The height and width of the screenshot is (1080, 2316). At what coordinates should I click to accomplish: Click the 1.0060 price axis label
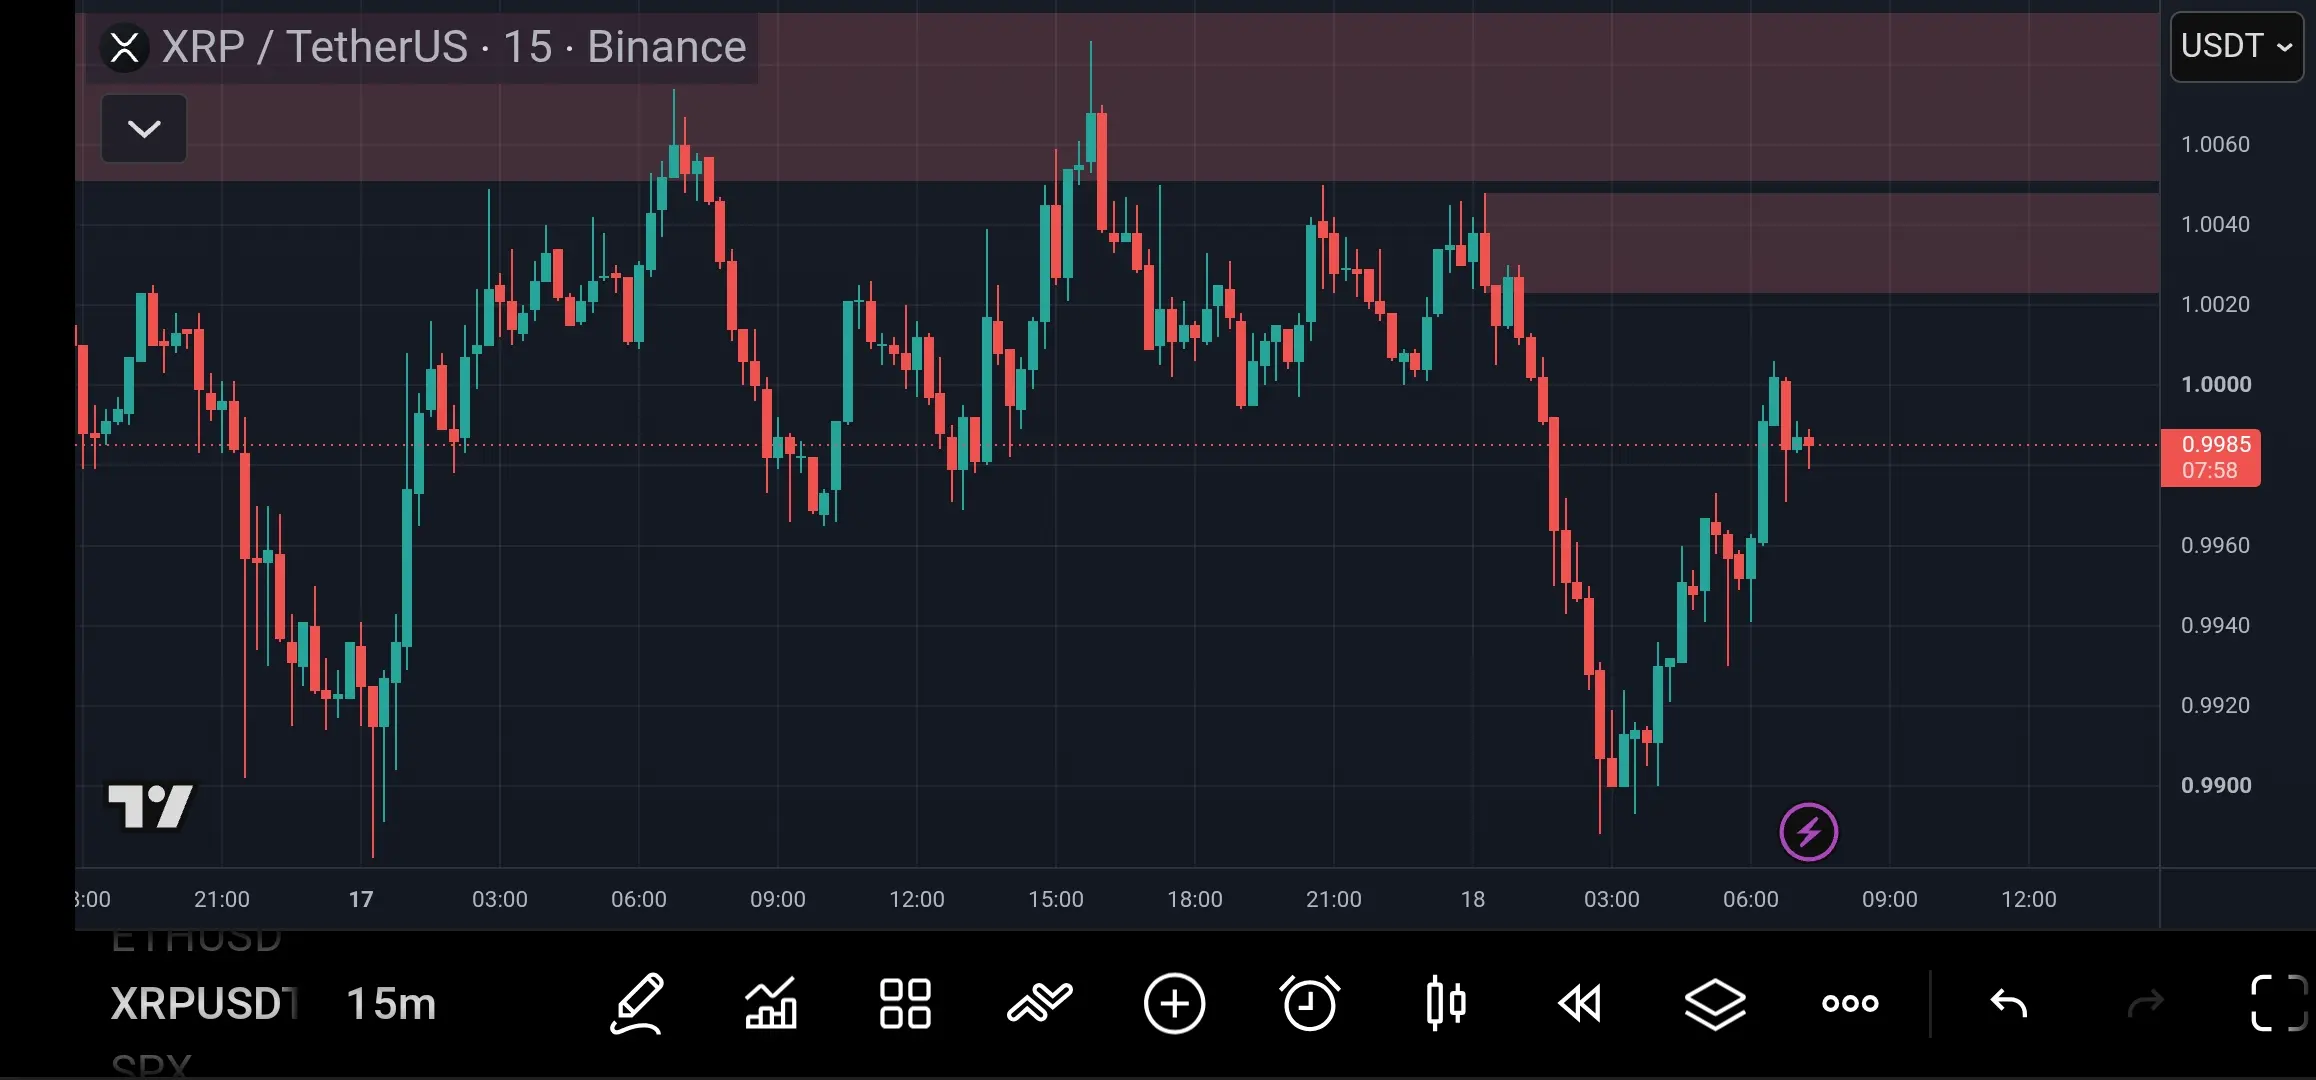tap(2216, 145)
